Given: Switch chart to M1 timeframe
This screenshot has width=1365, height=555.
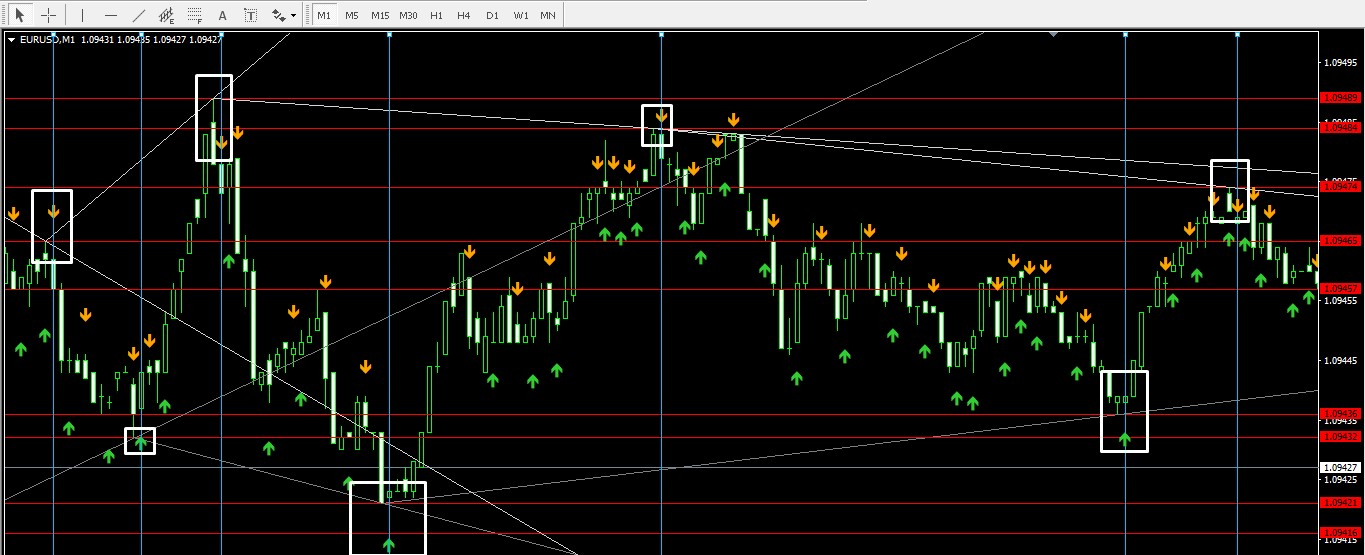Looking at the screenshot, I should pos(324,15).
